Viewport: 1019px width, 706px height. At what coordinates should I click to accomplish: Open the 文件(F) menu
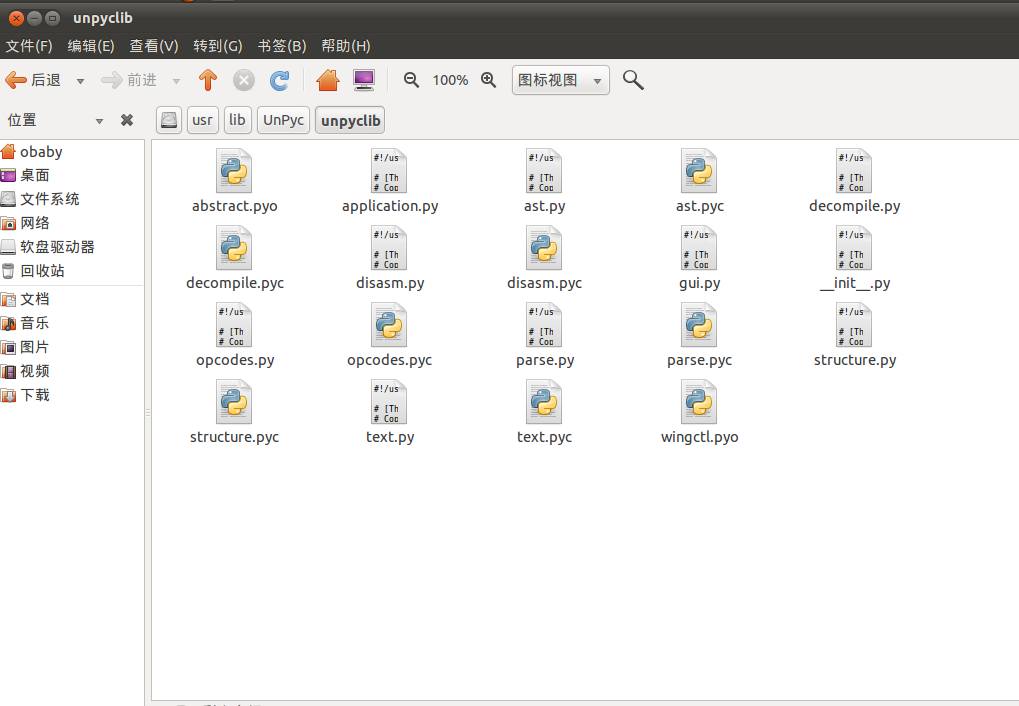[29, 46]
